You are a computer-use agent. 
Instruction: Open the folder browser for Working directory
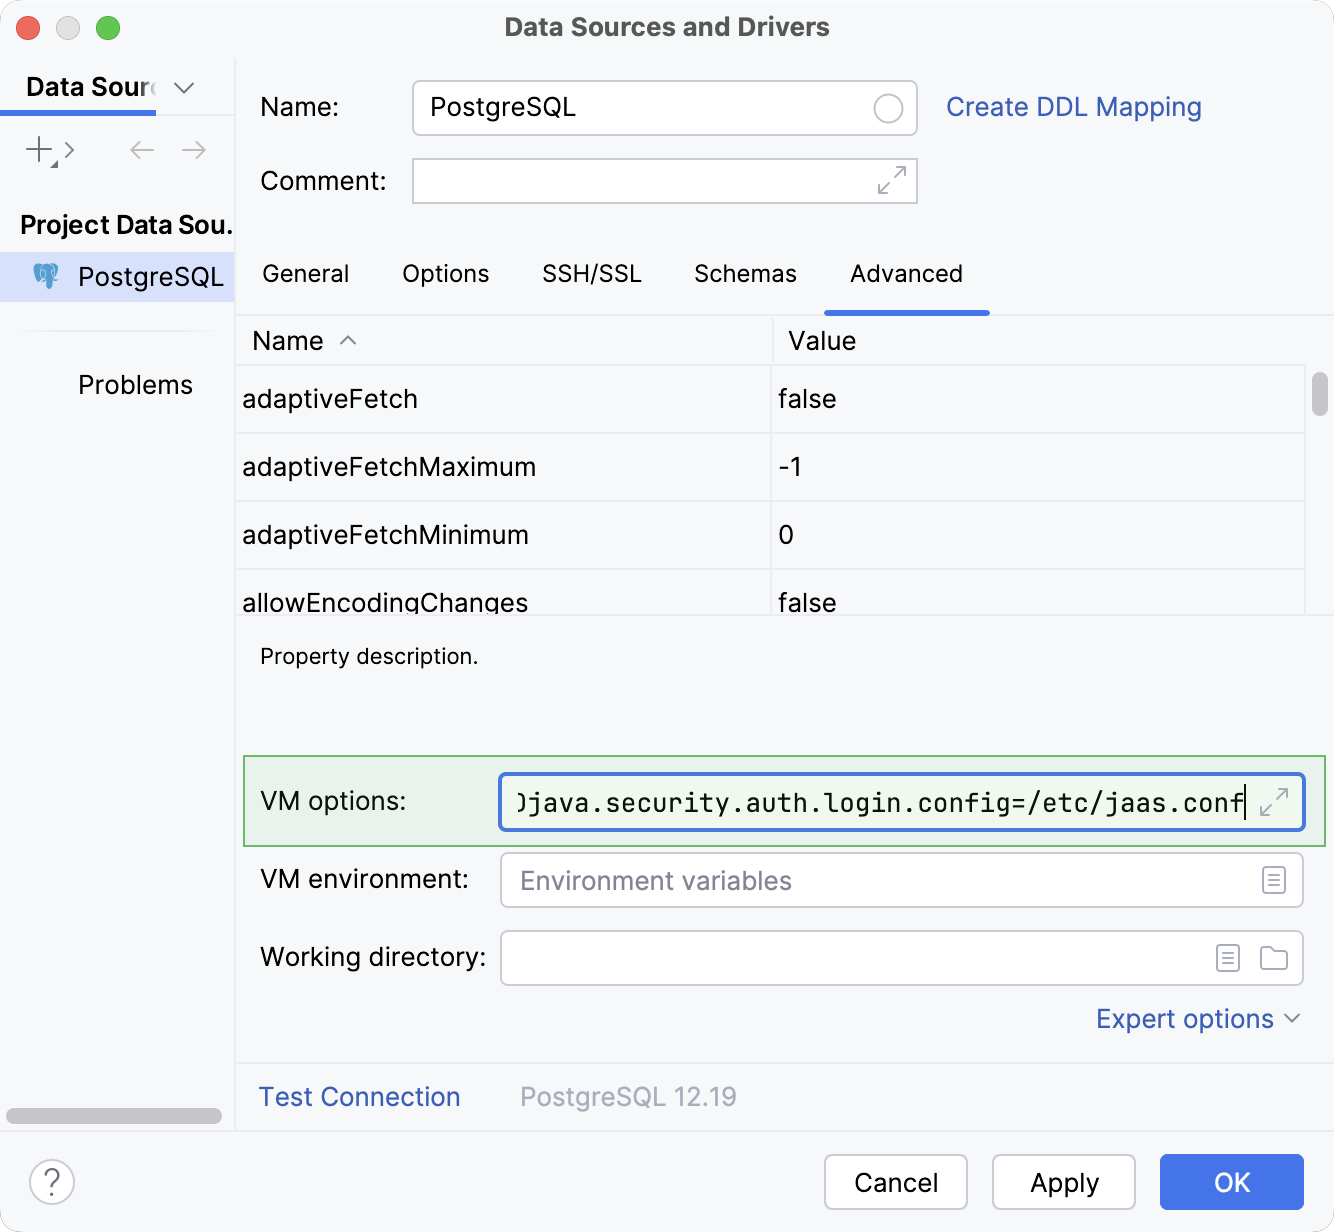[1274, 957]
